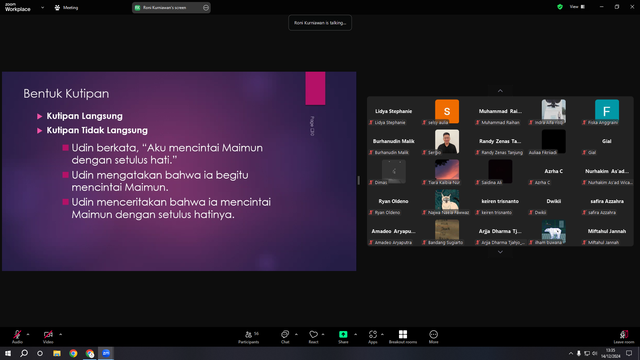Viewport: 640px width, 360px height.
Task: Select Saidina Ali's dark tile
Action: (x=500, y=171)
